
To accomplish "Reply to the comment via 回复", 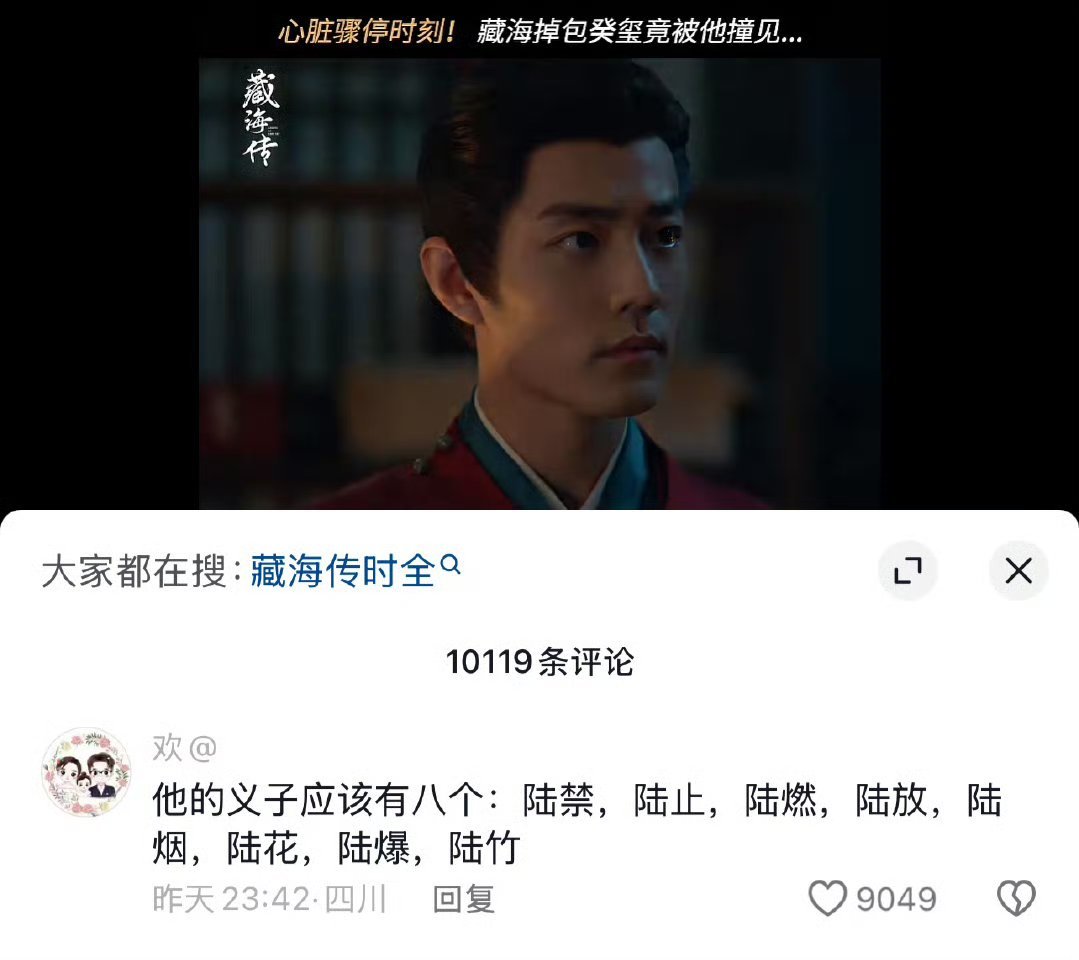I will 464,899.
